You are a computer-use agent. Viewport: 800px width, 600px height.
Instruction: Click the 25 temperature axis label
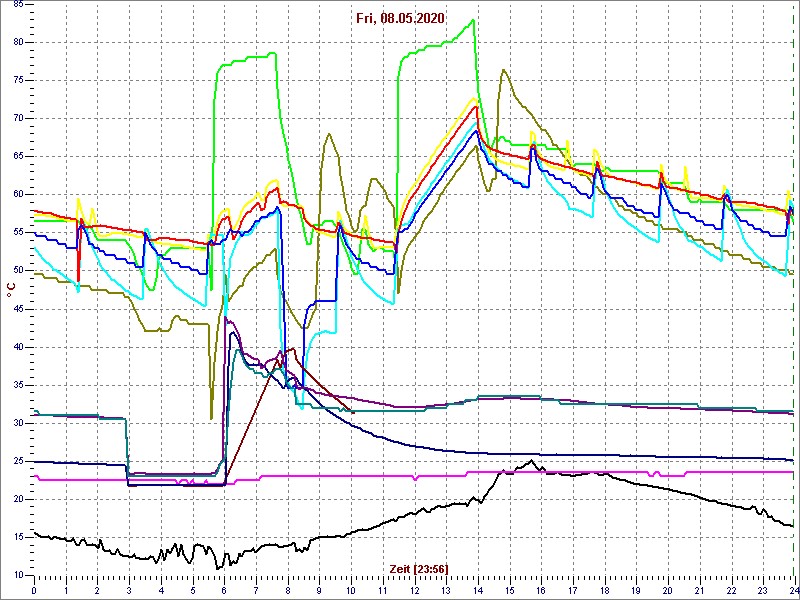coord(17,461)
